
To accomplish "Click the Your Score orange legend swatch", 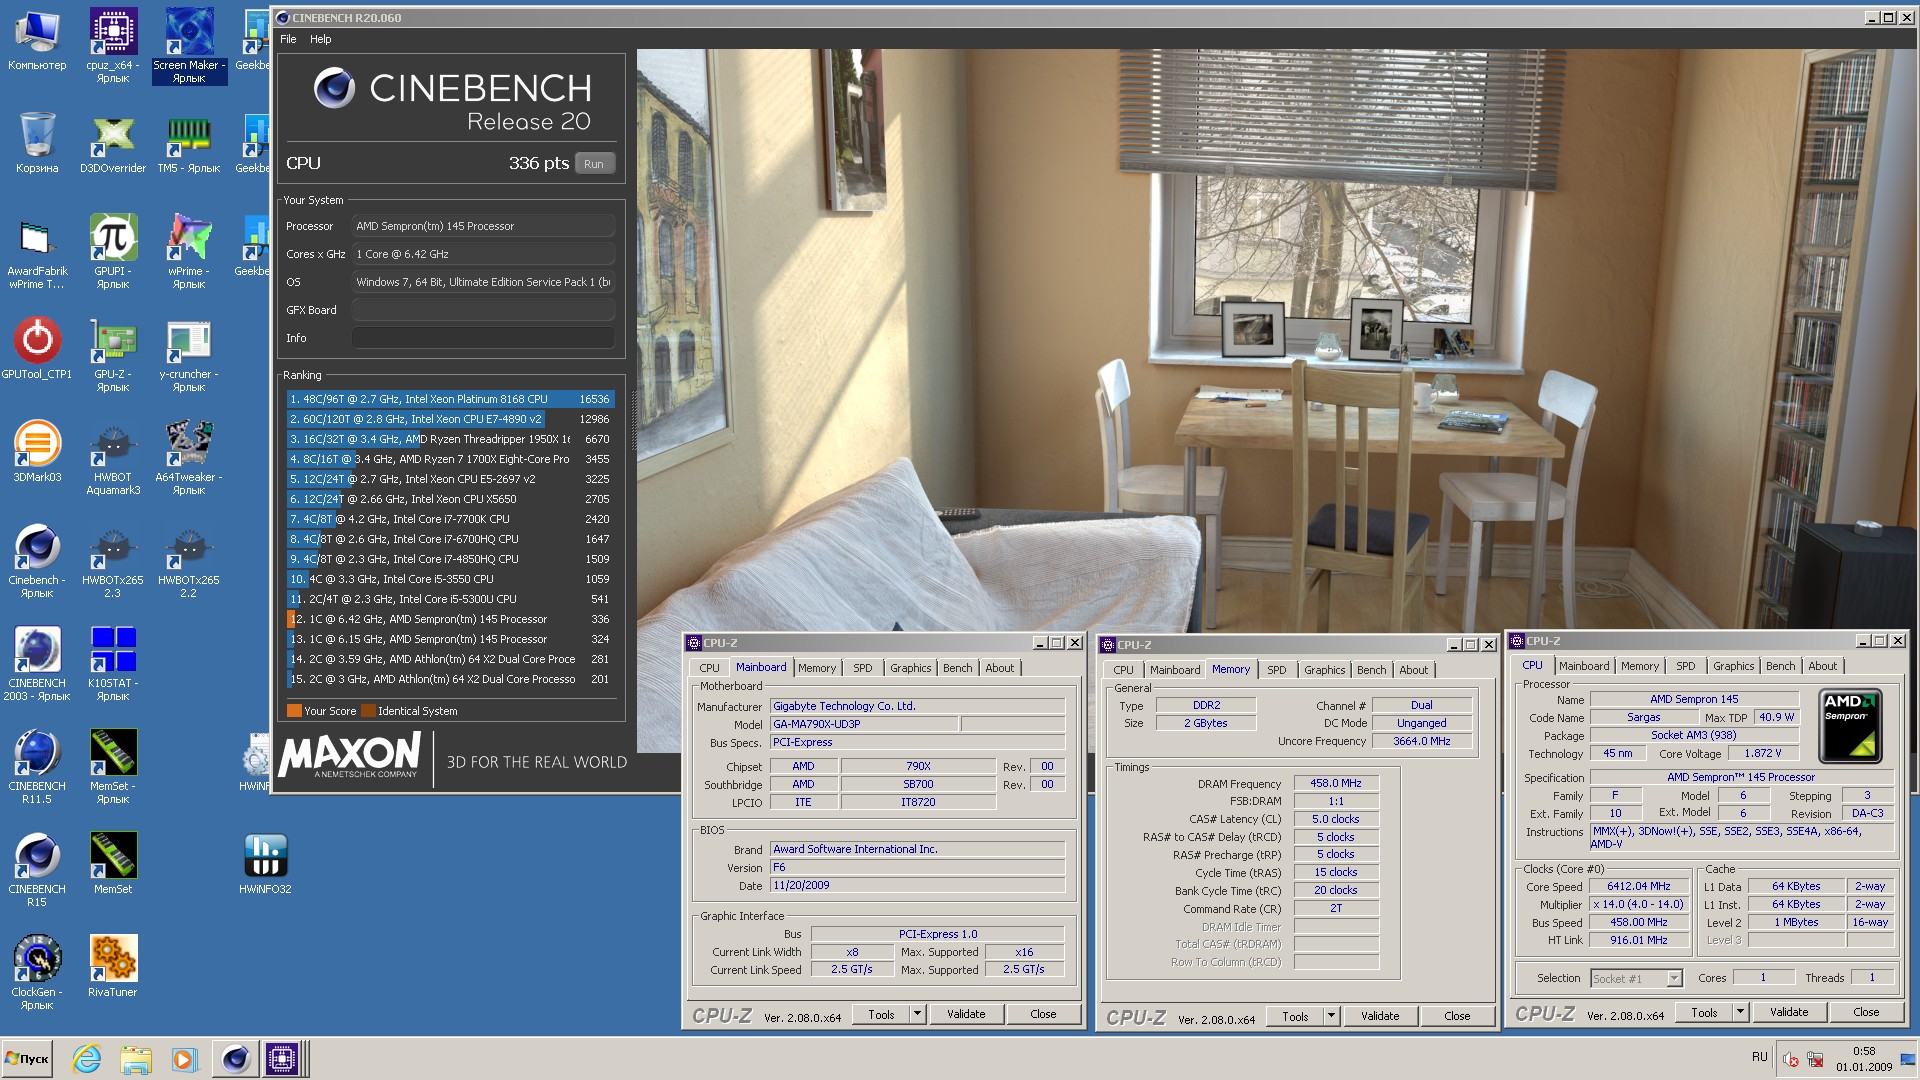I will click(x=294, y=711).
